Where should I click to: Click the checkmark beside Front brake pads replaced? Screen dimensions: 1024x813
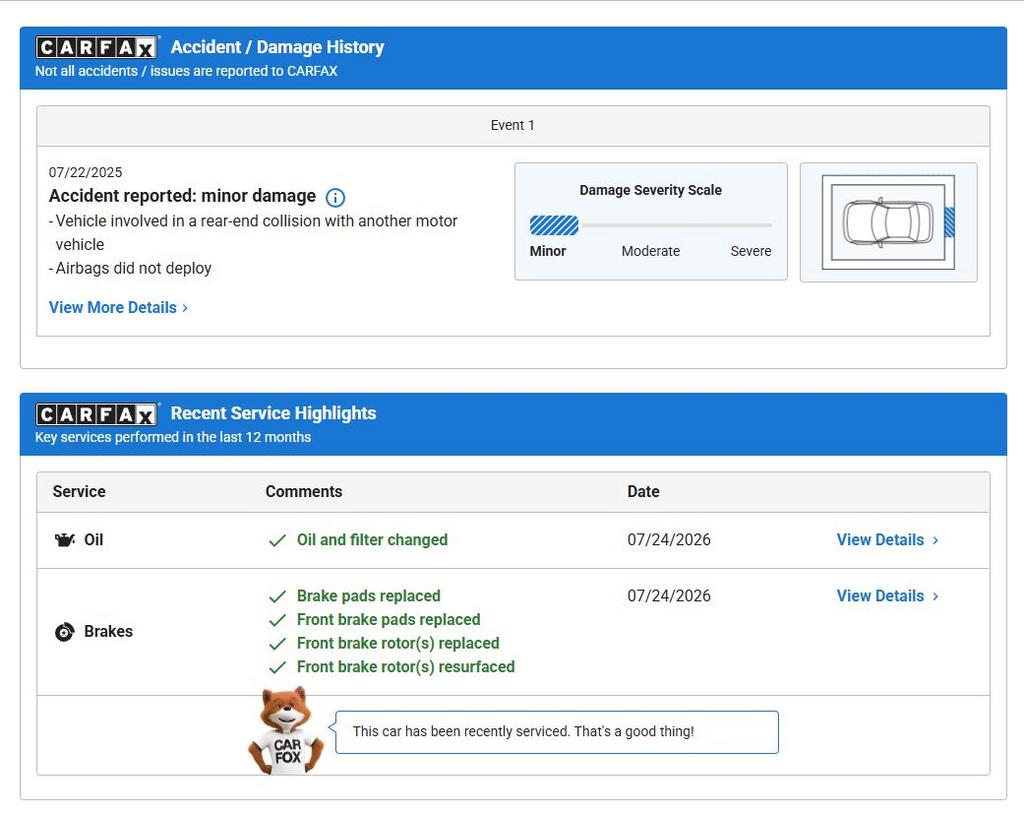(x=278, y=620)
